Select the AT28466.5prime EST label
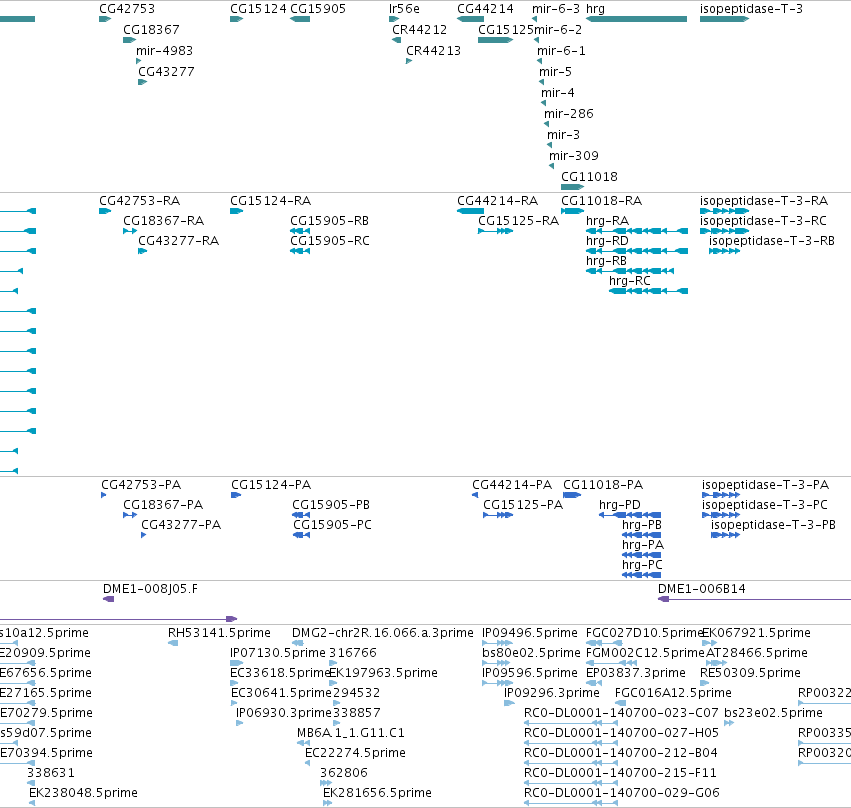851x808 pixels. 757,653
